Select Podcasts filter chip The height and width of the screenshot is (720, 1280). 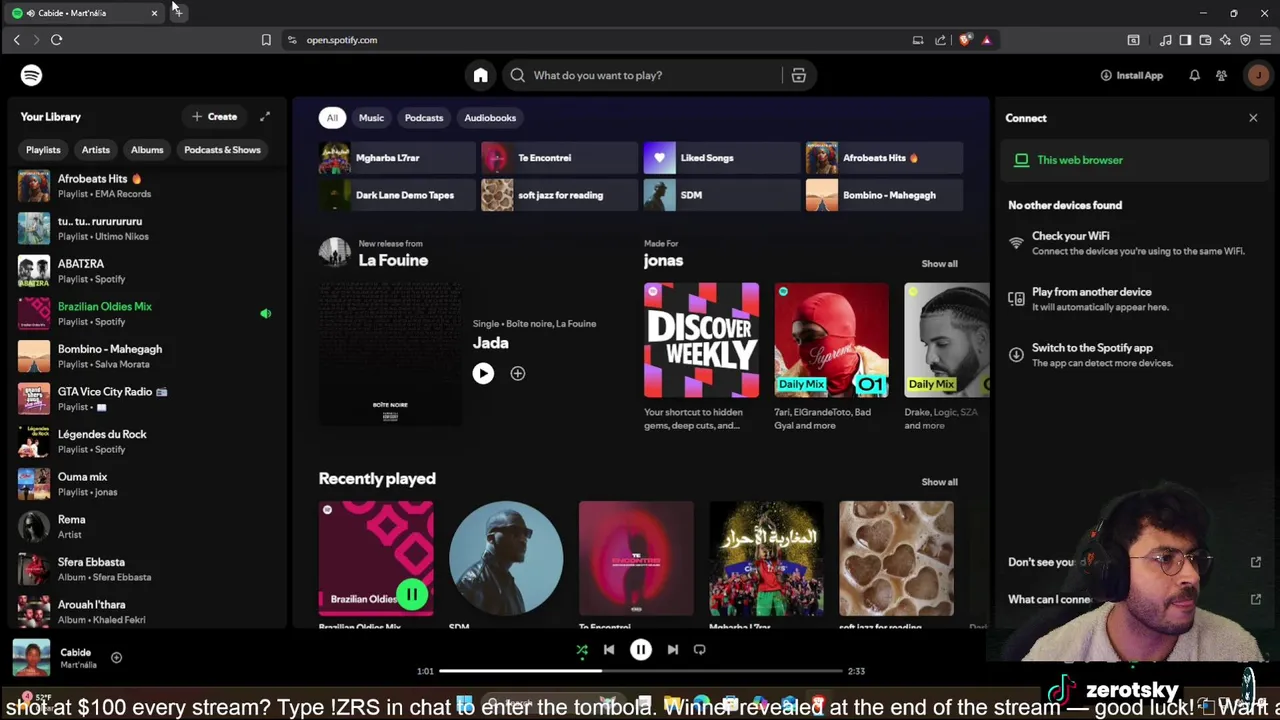[424, 118]
